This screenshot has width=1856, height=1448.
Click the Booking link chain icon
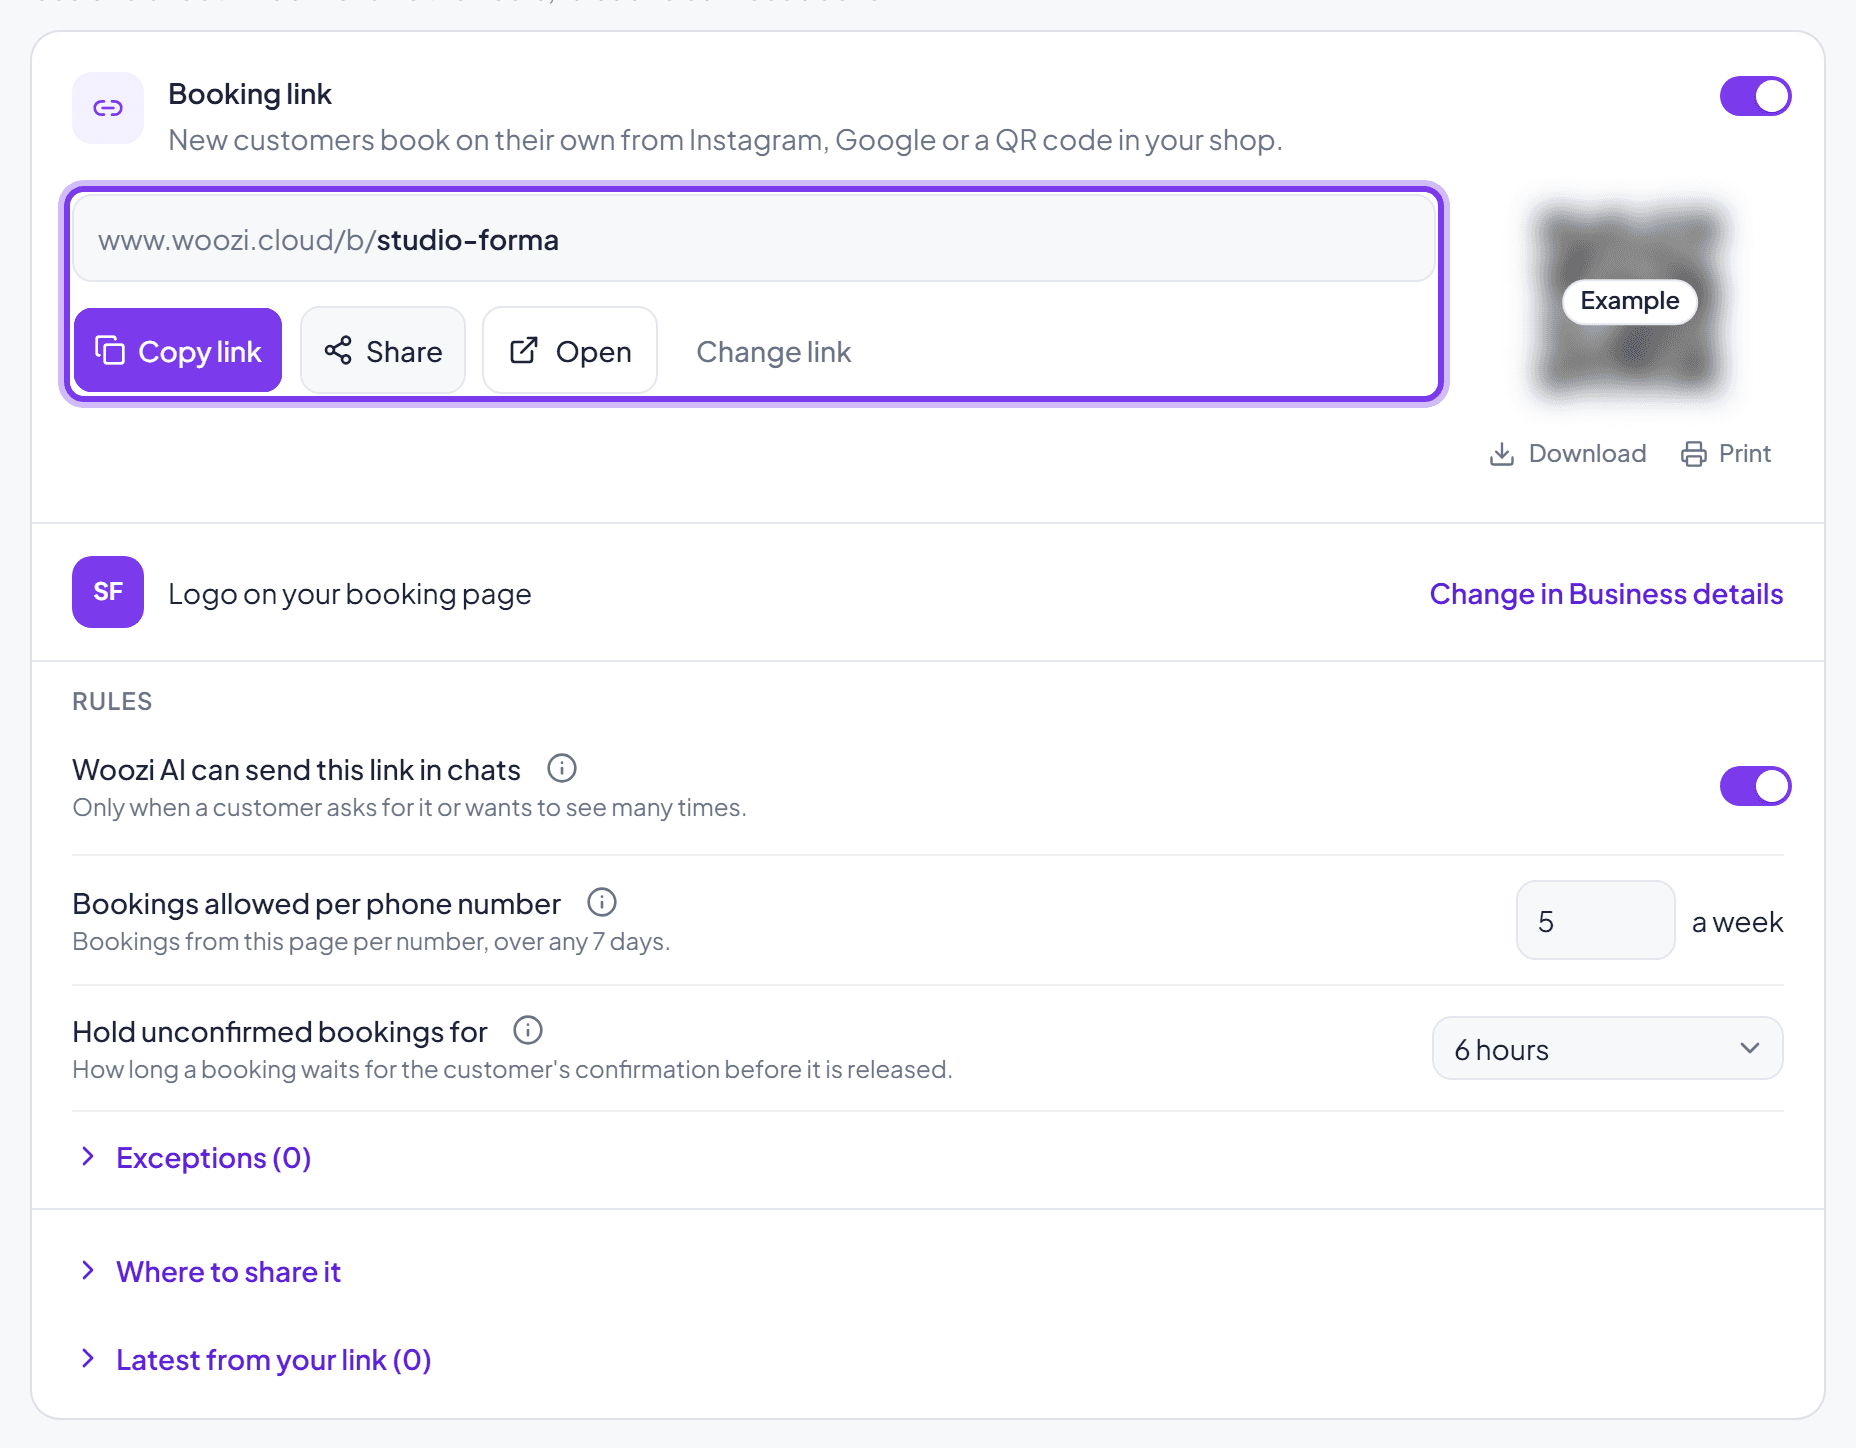click(x=108, y=108)
